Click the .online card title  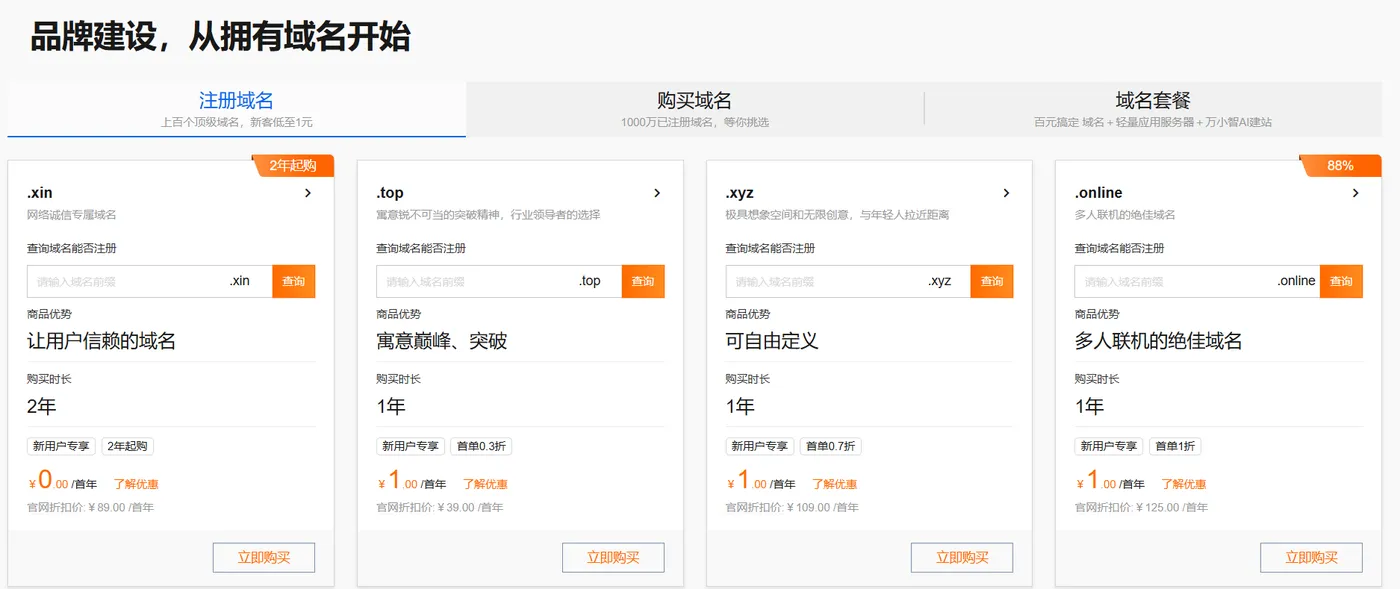(1099, 193)
